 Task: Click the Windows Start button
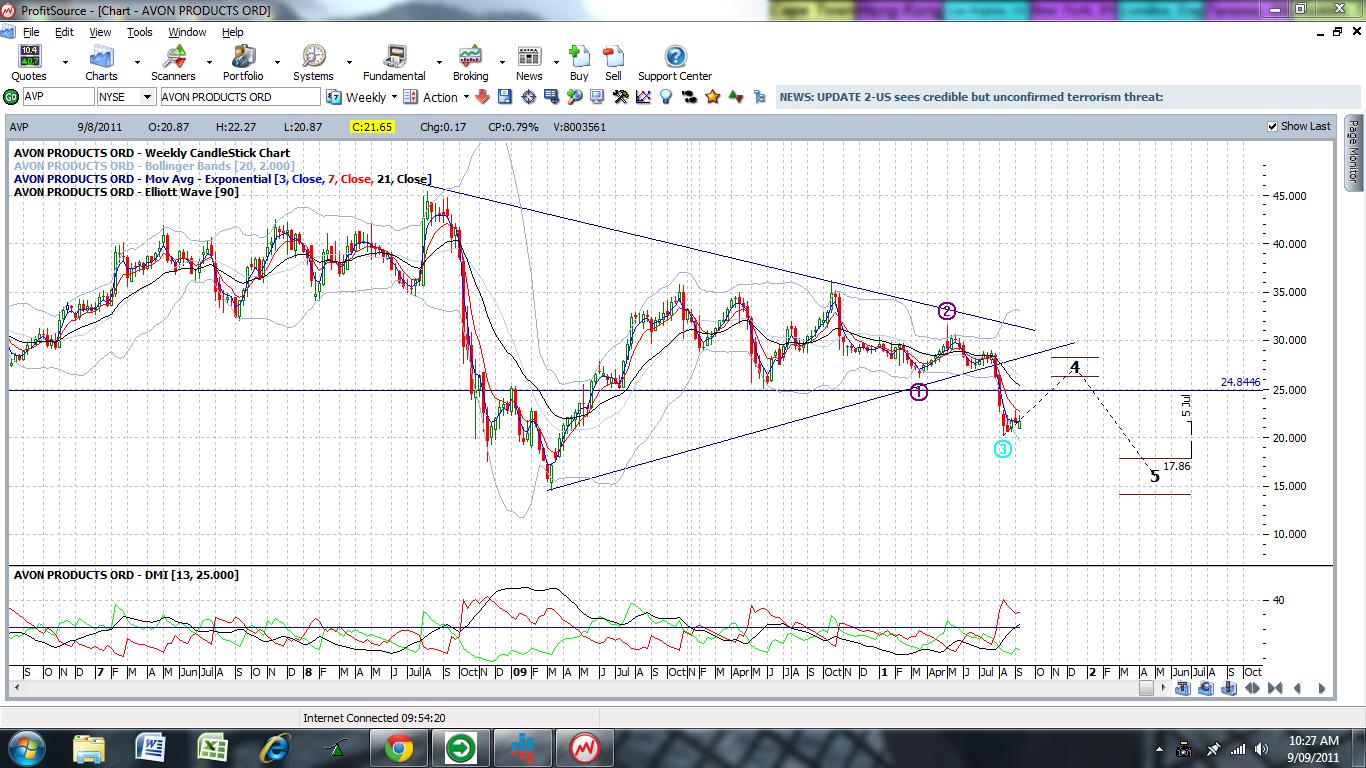point(26,747)
